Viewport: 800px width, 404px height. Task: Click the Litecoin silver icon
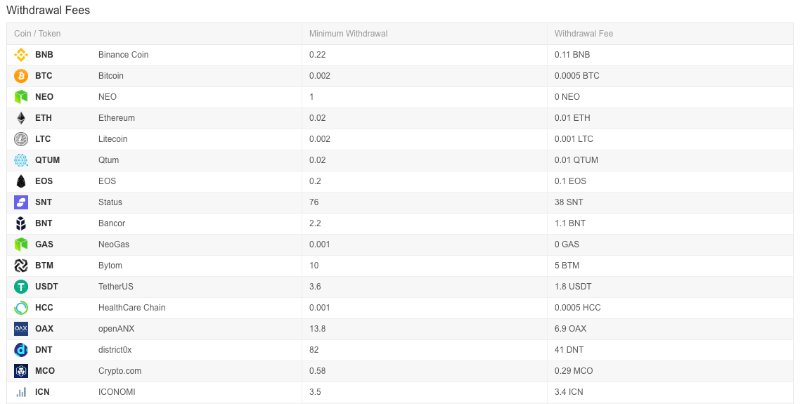click(21, 139)
